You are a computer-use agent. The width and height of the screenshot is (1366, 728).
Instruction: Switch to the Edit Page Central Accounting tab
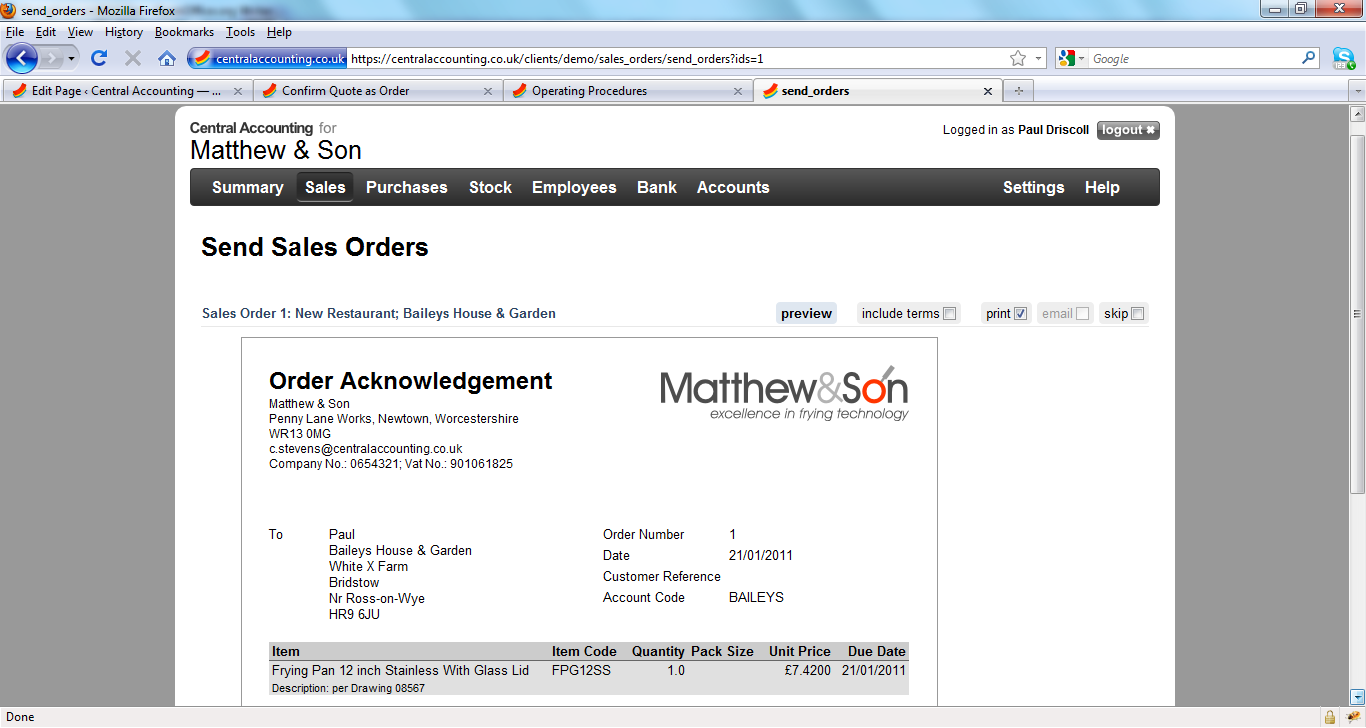[127, 91]
